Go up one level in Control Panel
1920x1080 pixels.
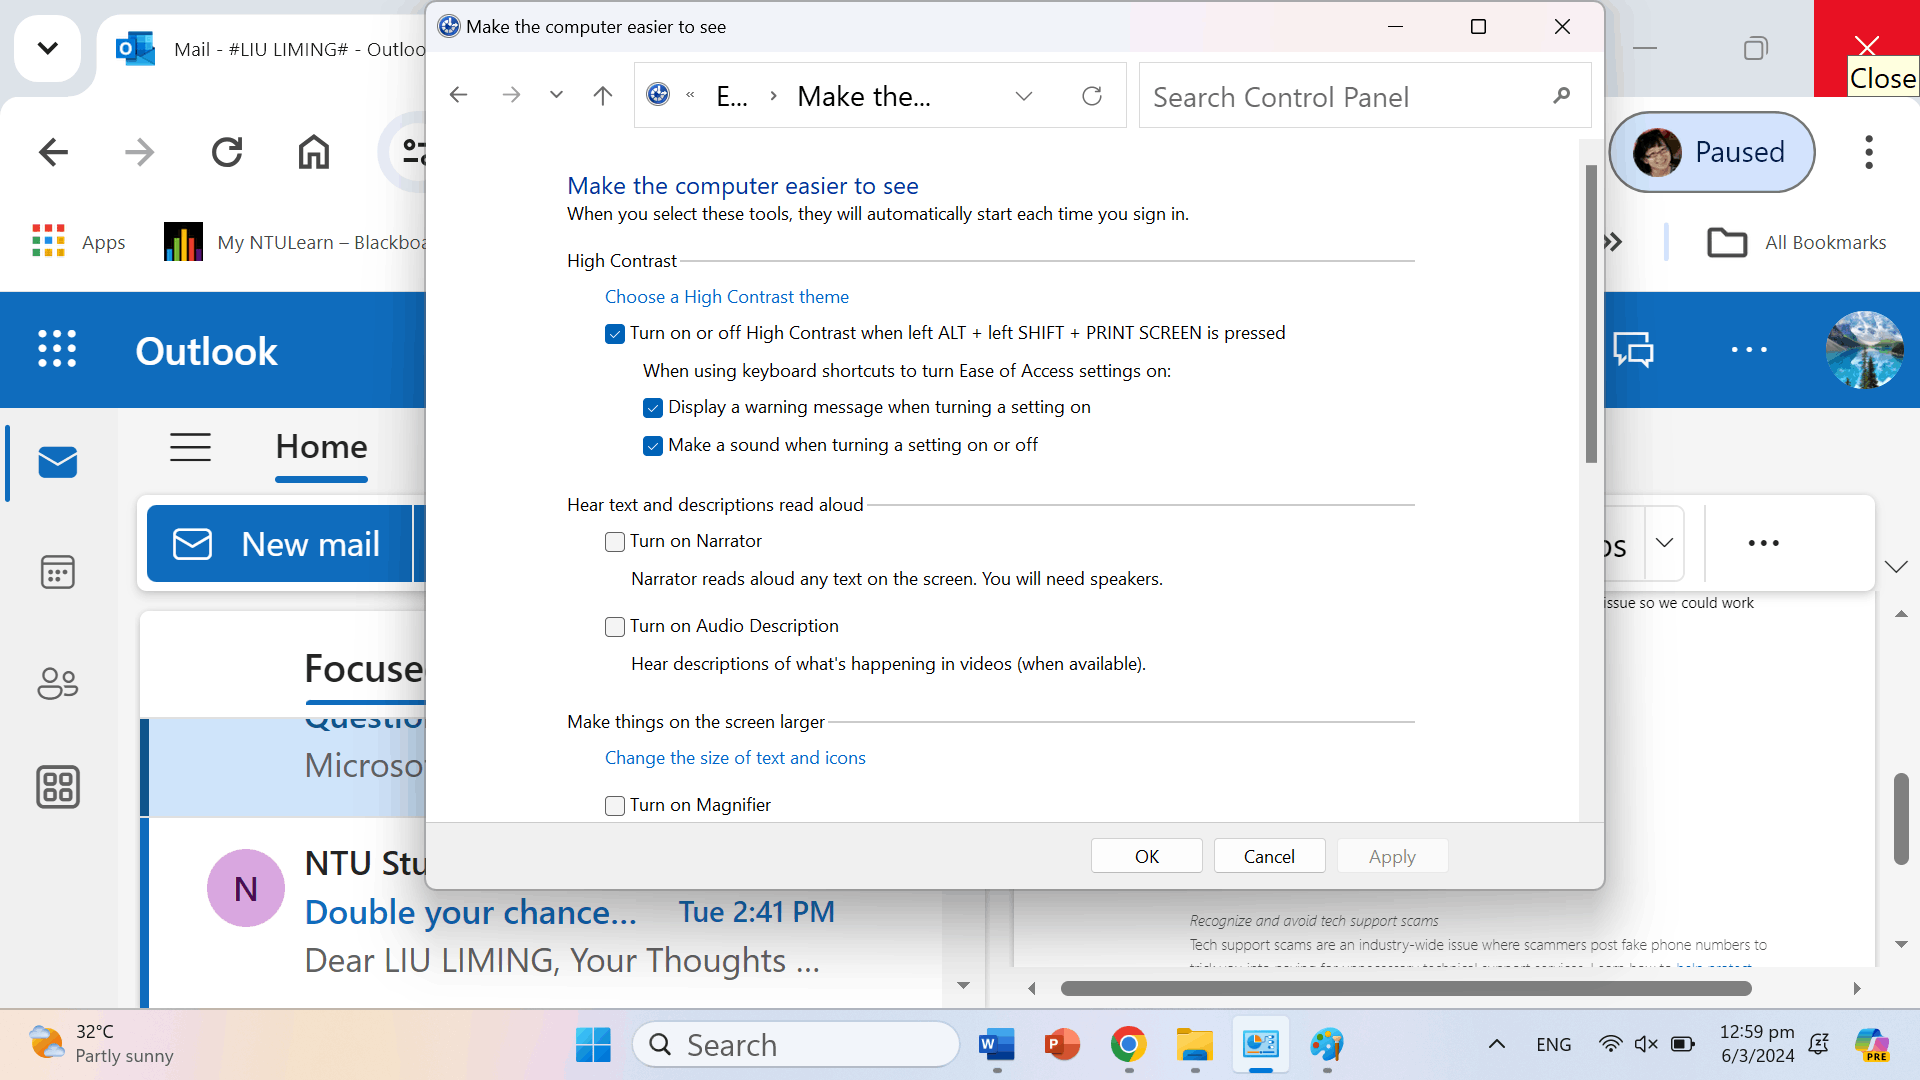point(602,96)
